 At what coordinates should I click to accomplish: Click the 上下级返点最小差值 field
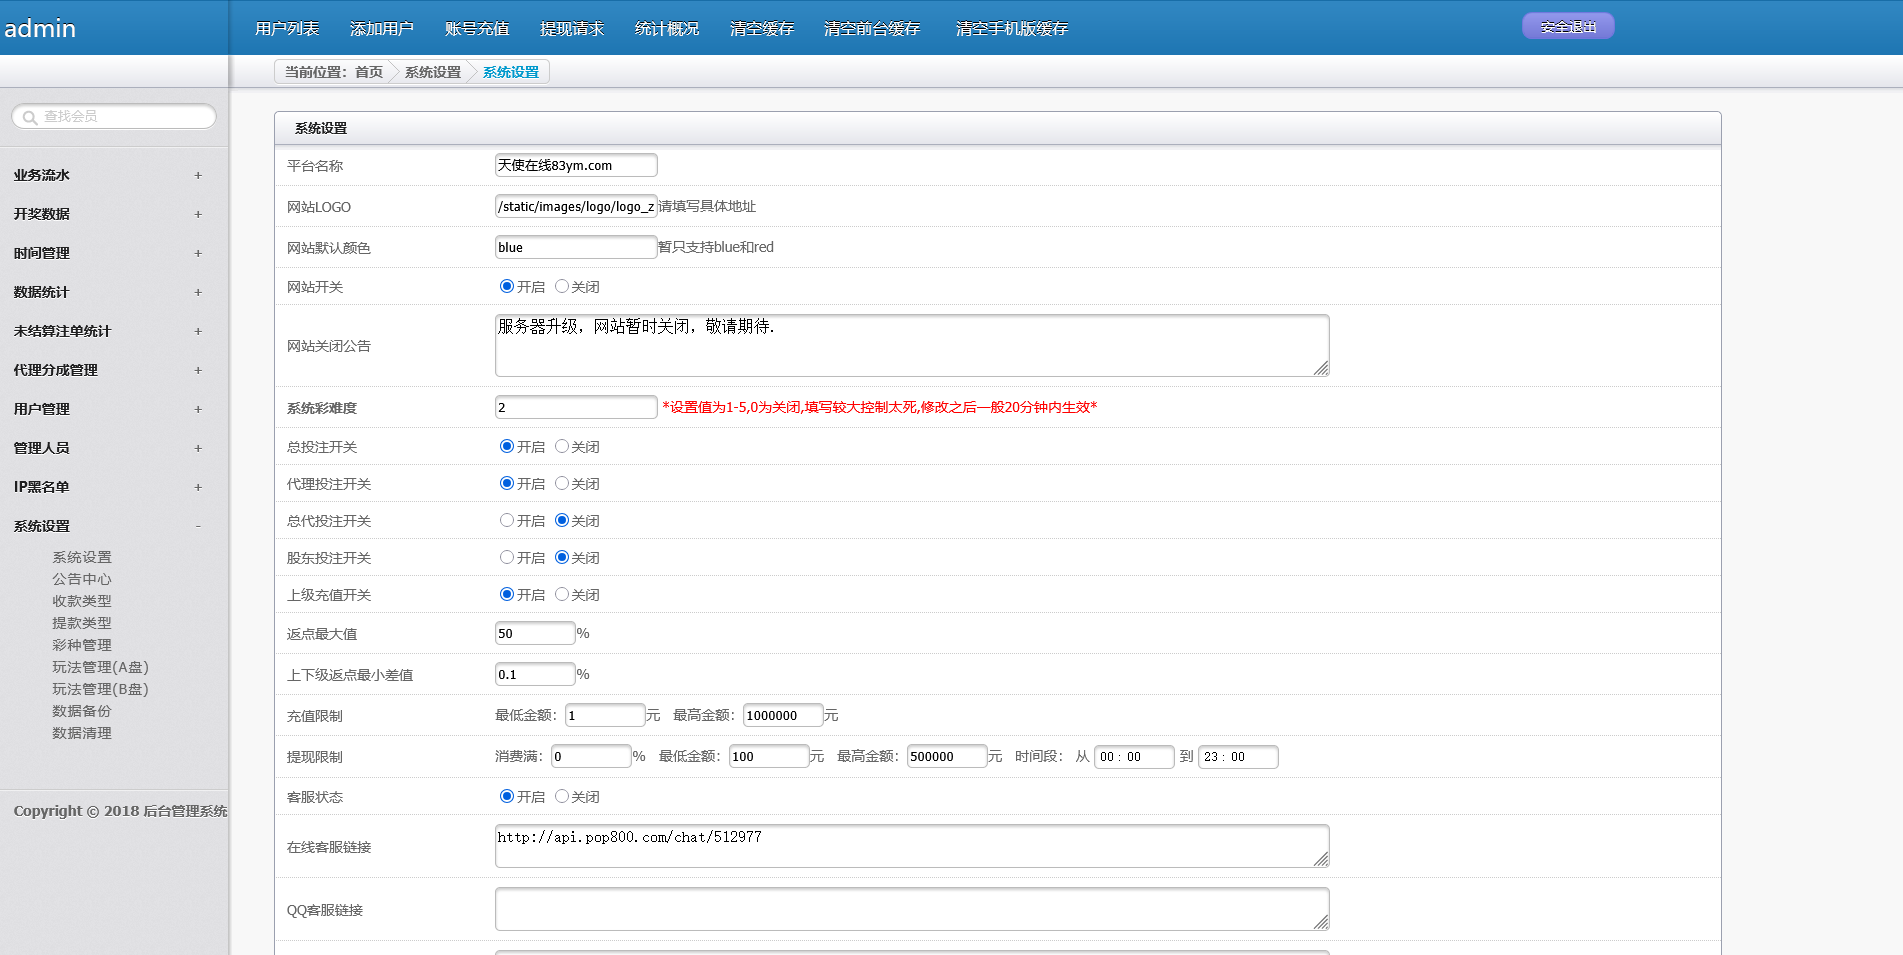pyautogui.click(x=535, y=674)
